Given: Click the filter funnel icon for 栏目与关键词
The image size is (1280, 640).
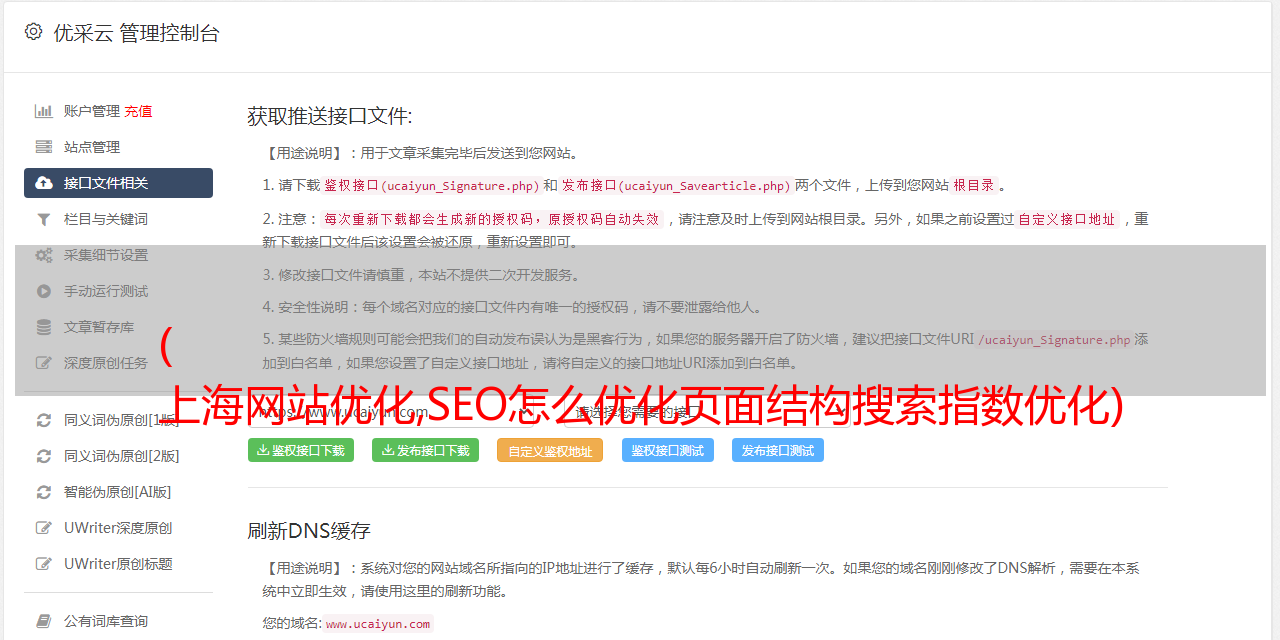Looking at the screenshot, I should (x=44, y=219).
